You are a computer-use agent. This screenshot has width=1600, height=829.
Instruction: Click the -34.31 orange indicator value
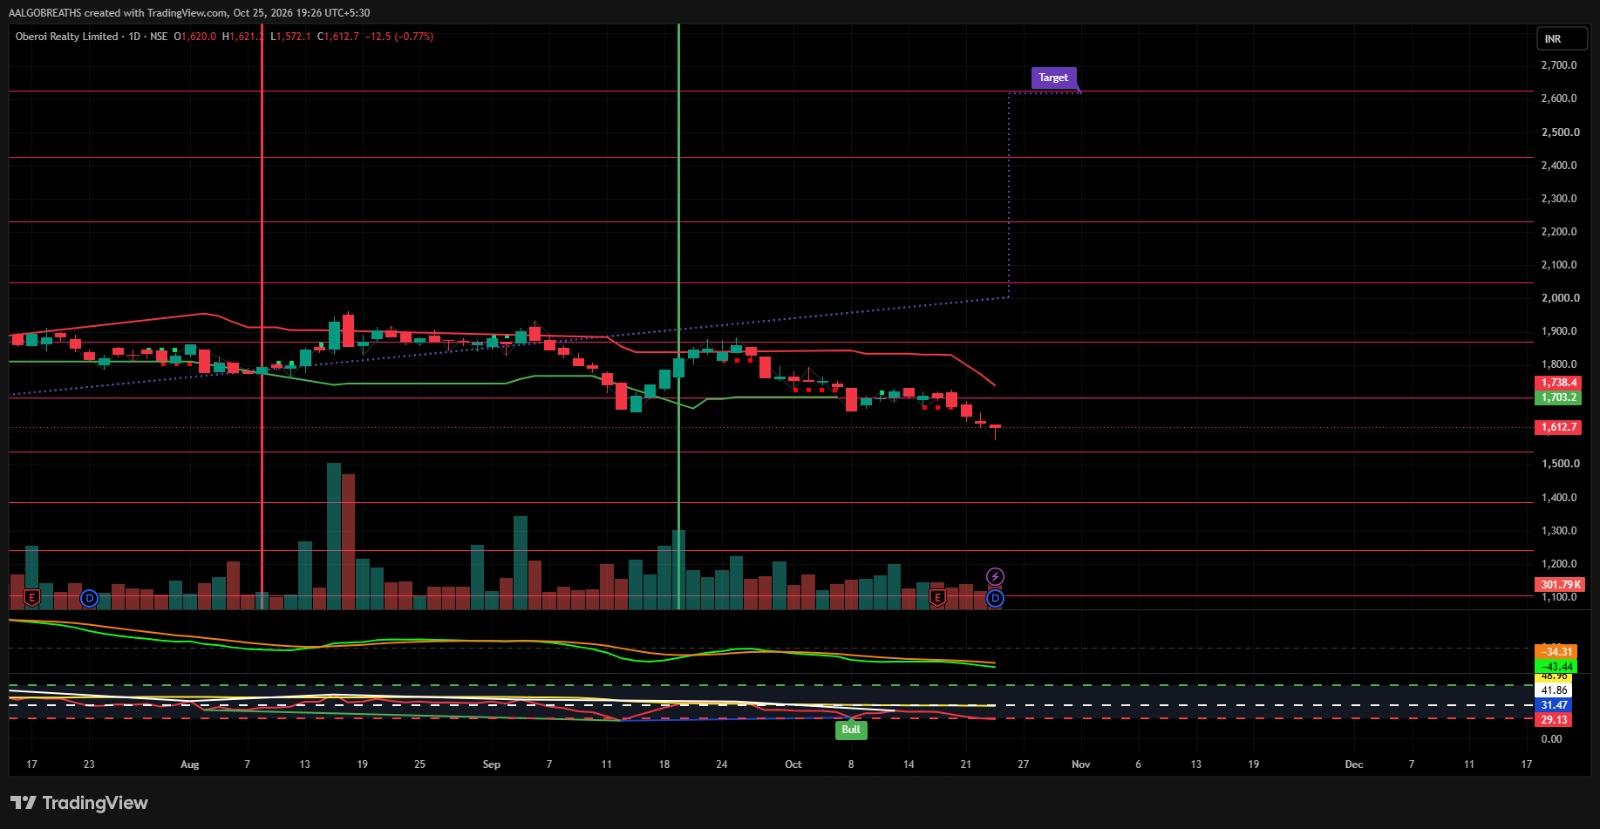[x=1558, y=652]
